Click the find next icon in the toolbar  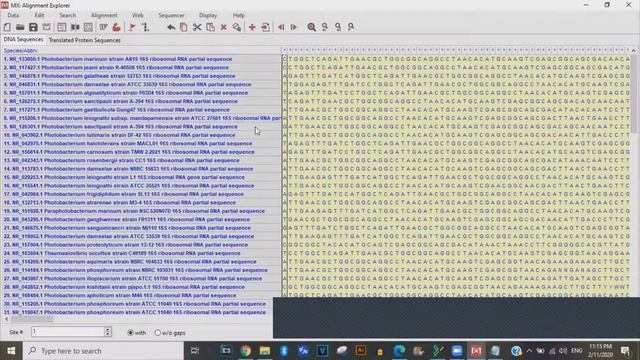[338, 27]
